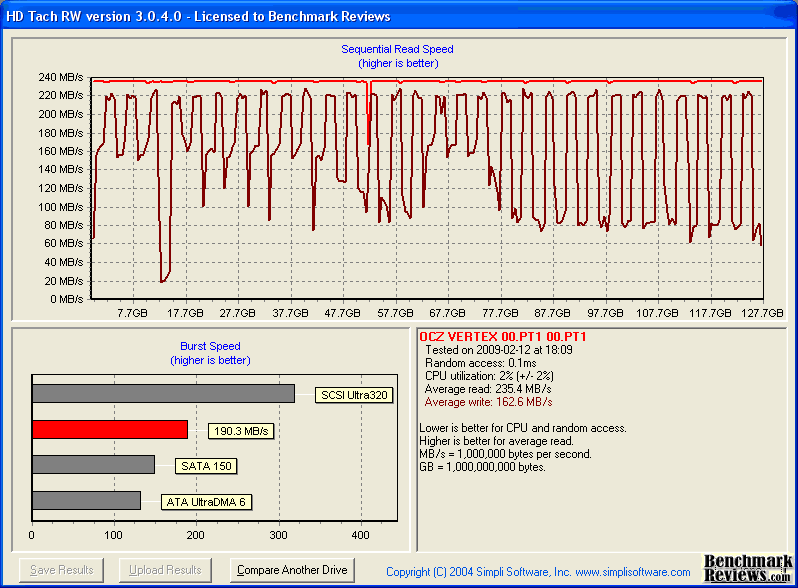Click the Tested on 2009-02-12 date line
This screenshot has height=588, width=798.
pos(499,350)
